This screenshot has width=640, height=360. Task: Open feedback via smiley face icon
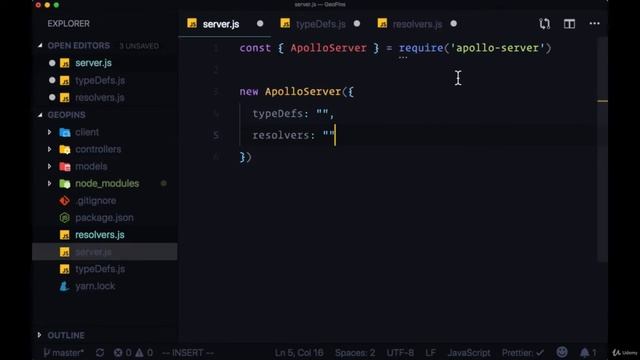coord(562,352)
